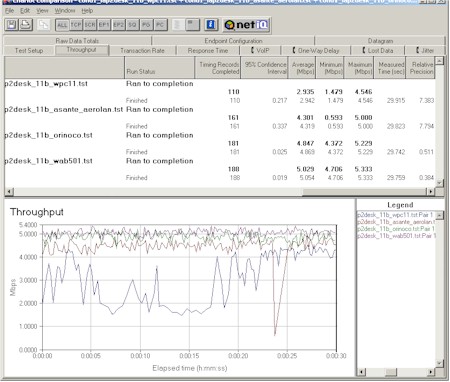Click the Legend panel scroll right arrow

coord(431,372)
